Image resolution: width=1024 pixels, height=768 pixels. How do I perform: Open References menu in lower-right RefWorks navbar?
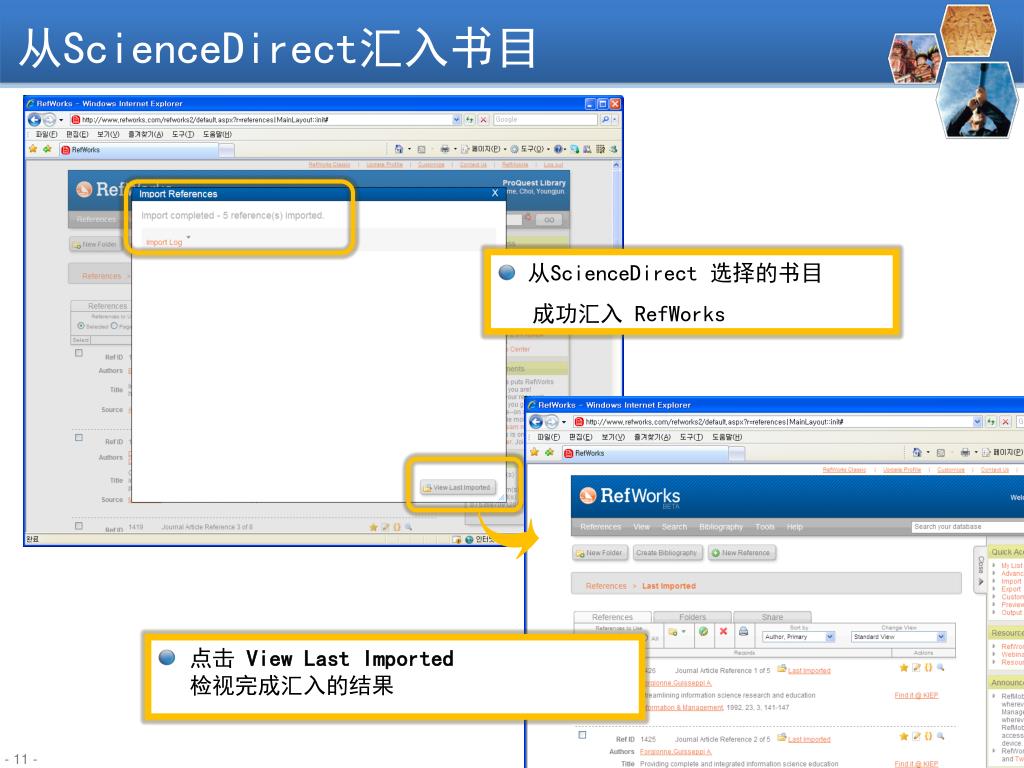(600, 526)
